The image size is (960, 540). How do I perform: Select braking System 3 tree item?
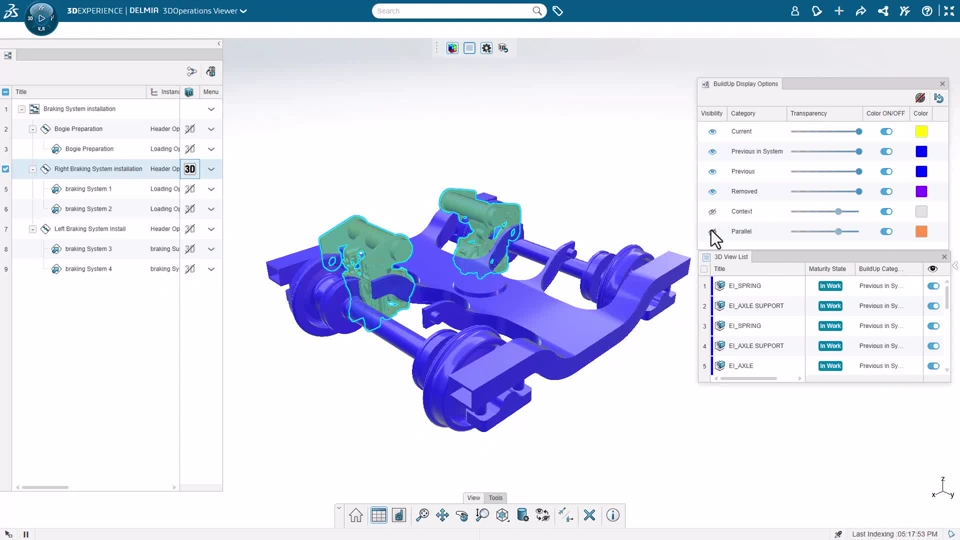pos(88,249)
